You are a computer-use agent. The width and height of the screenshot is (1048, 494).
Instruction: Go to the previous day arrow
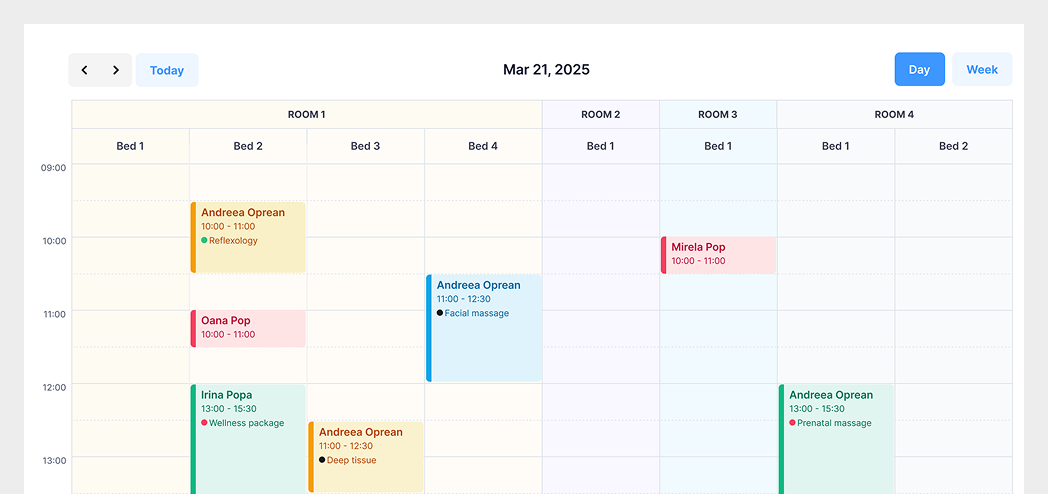(84, 70)
